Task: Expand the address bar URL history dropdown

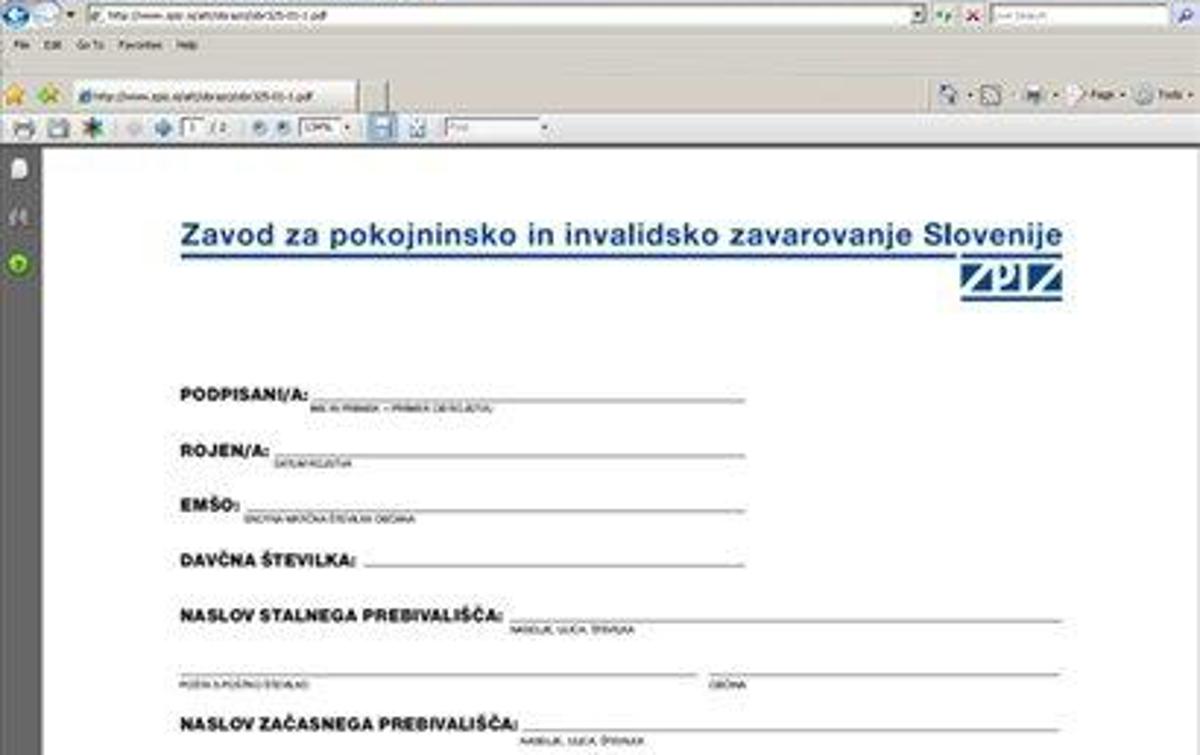Action: [918, 16]
